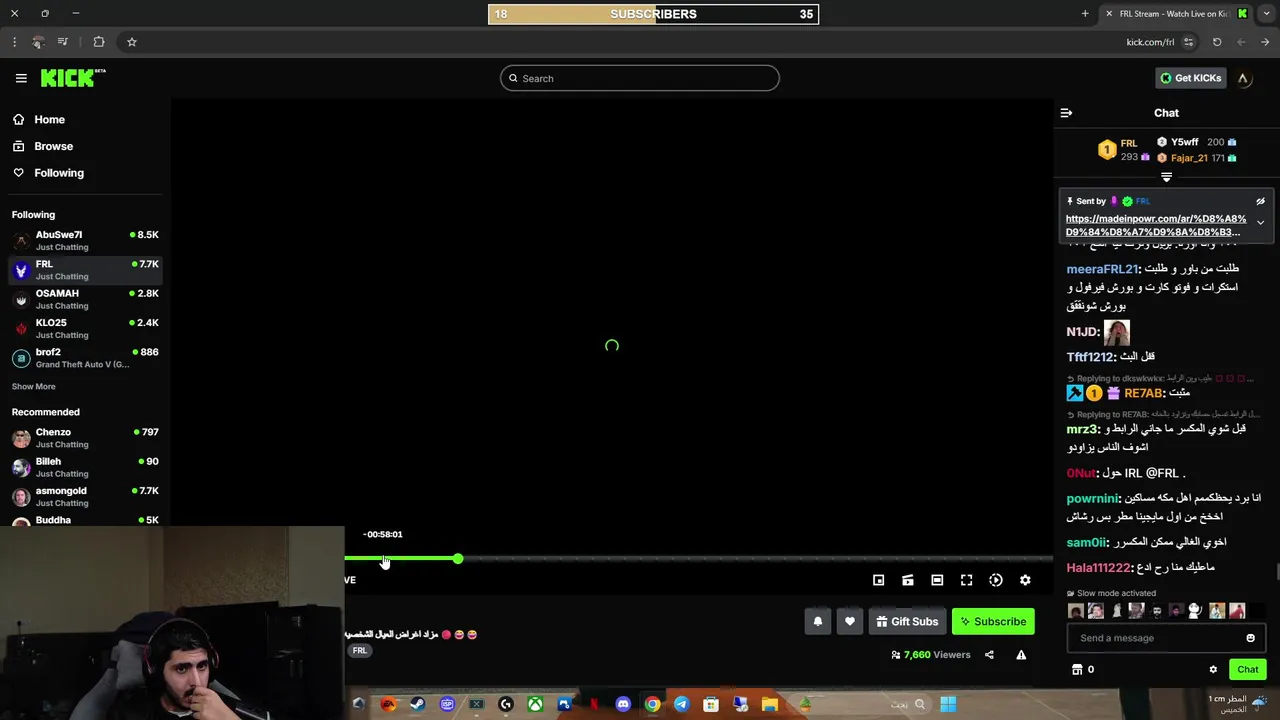Jump to live playback
Viewport: 1280px width, 720px height.
(996, 580)
